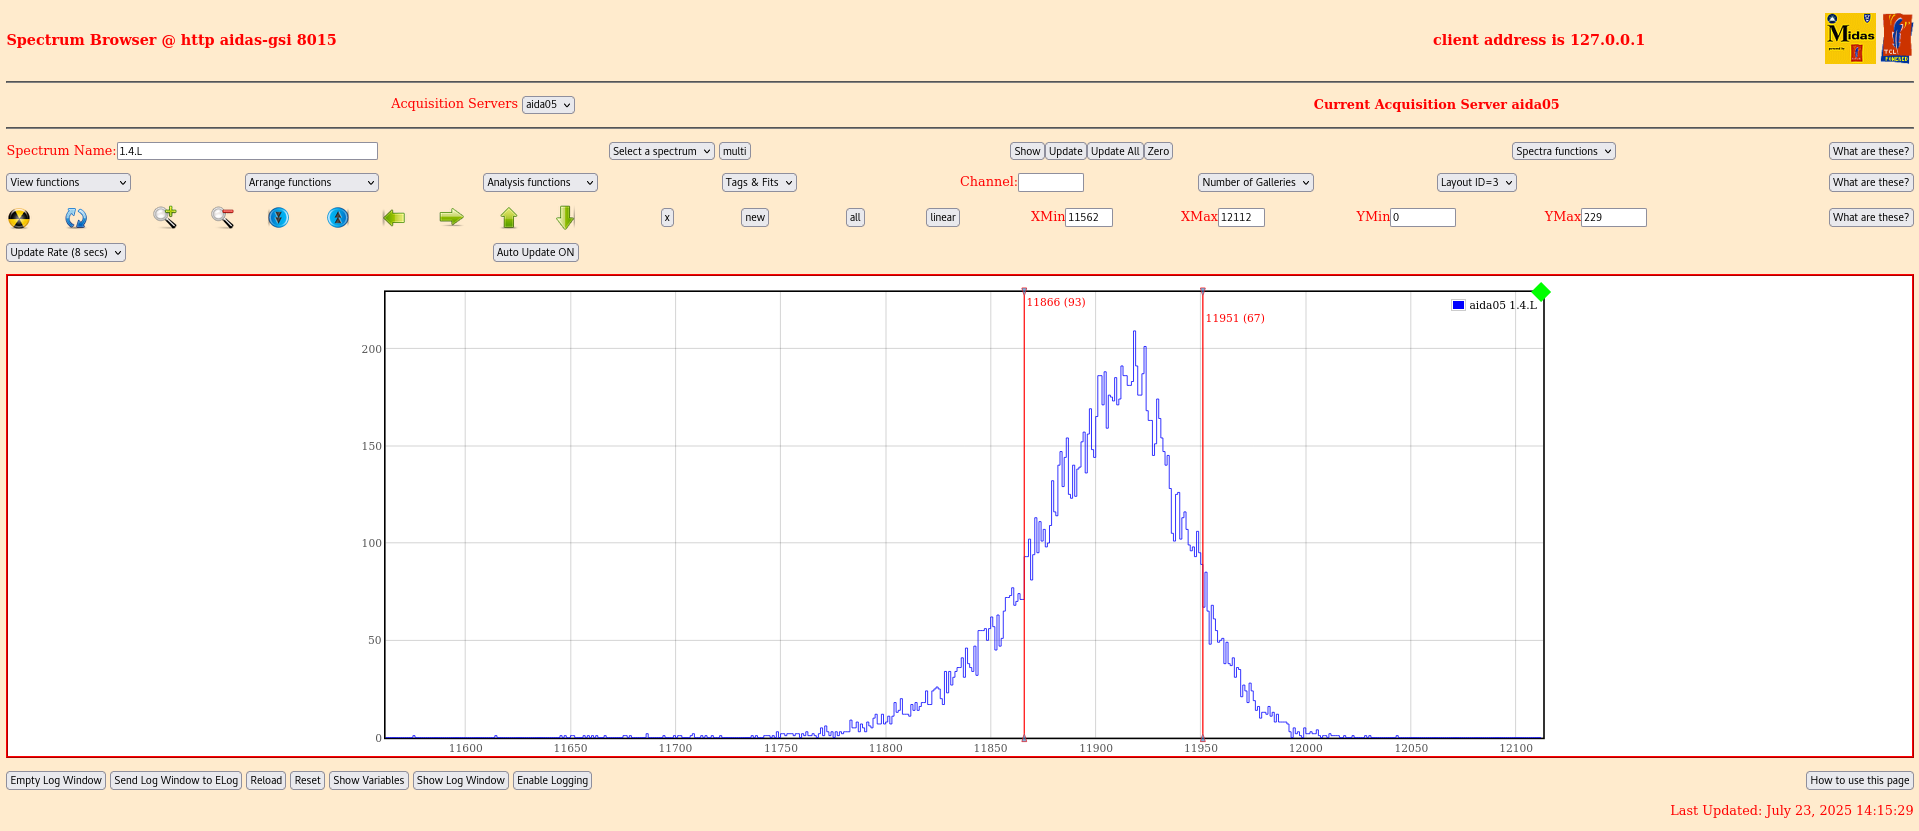Image resolution: width=1919 pixels, height=831 pixels.
Task: Click the Show Log Window button
Action: [461, 780]
